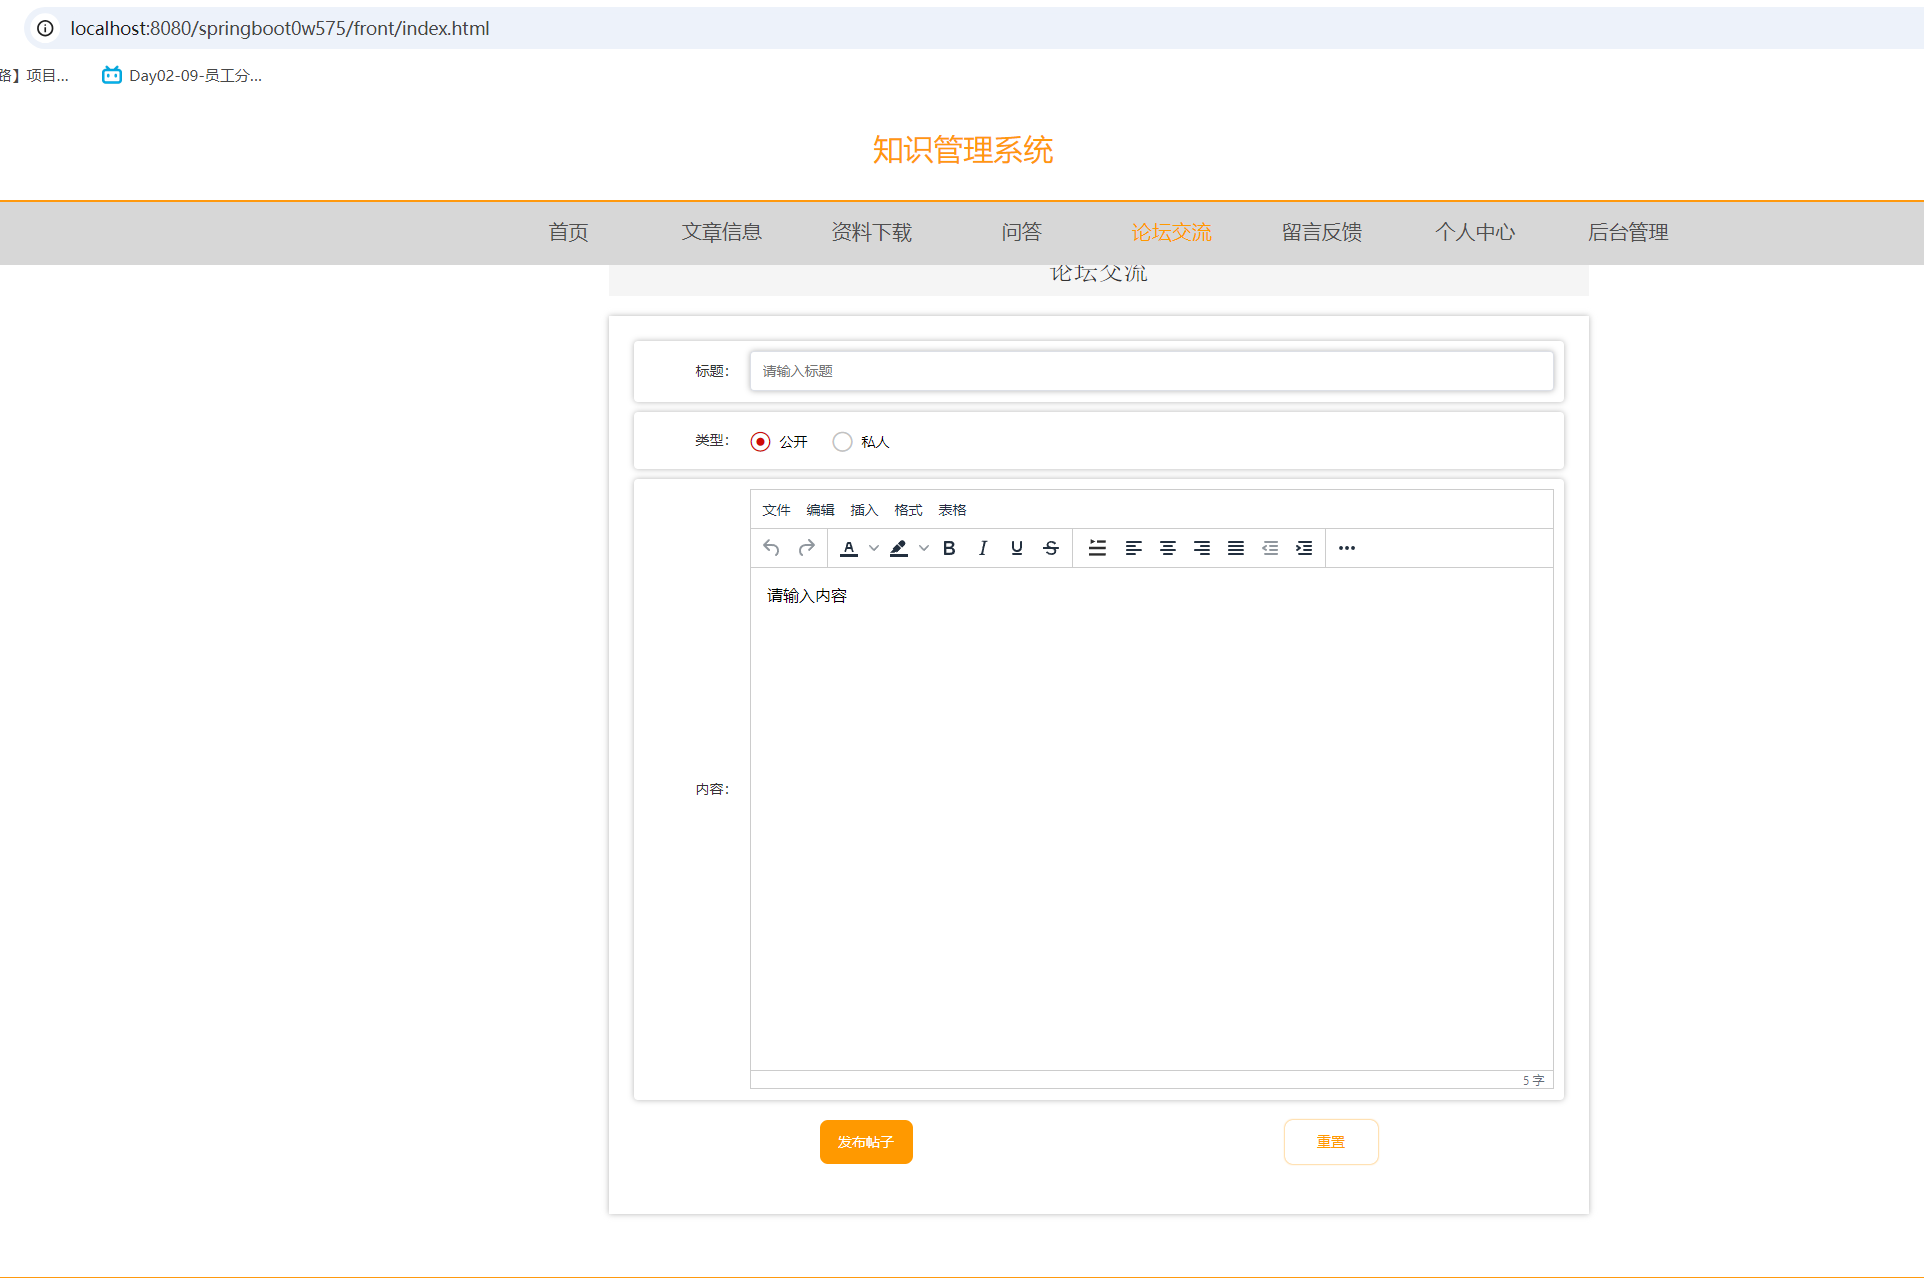Click inside the content editor area

pos(1152,818)
